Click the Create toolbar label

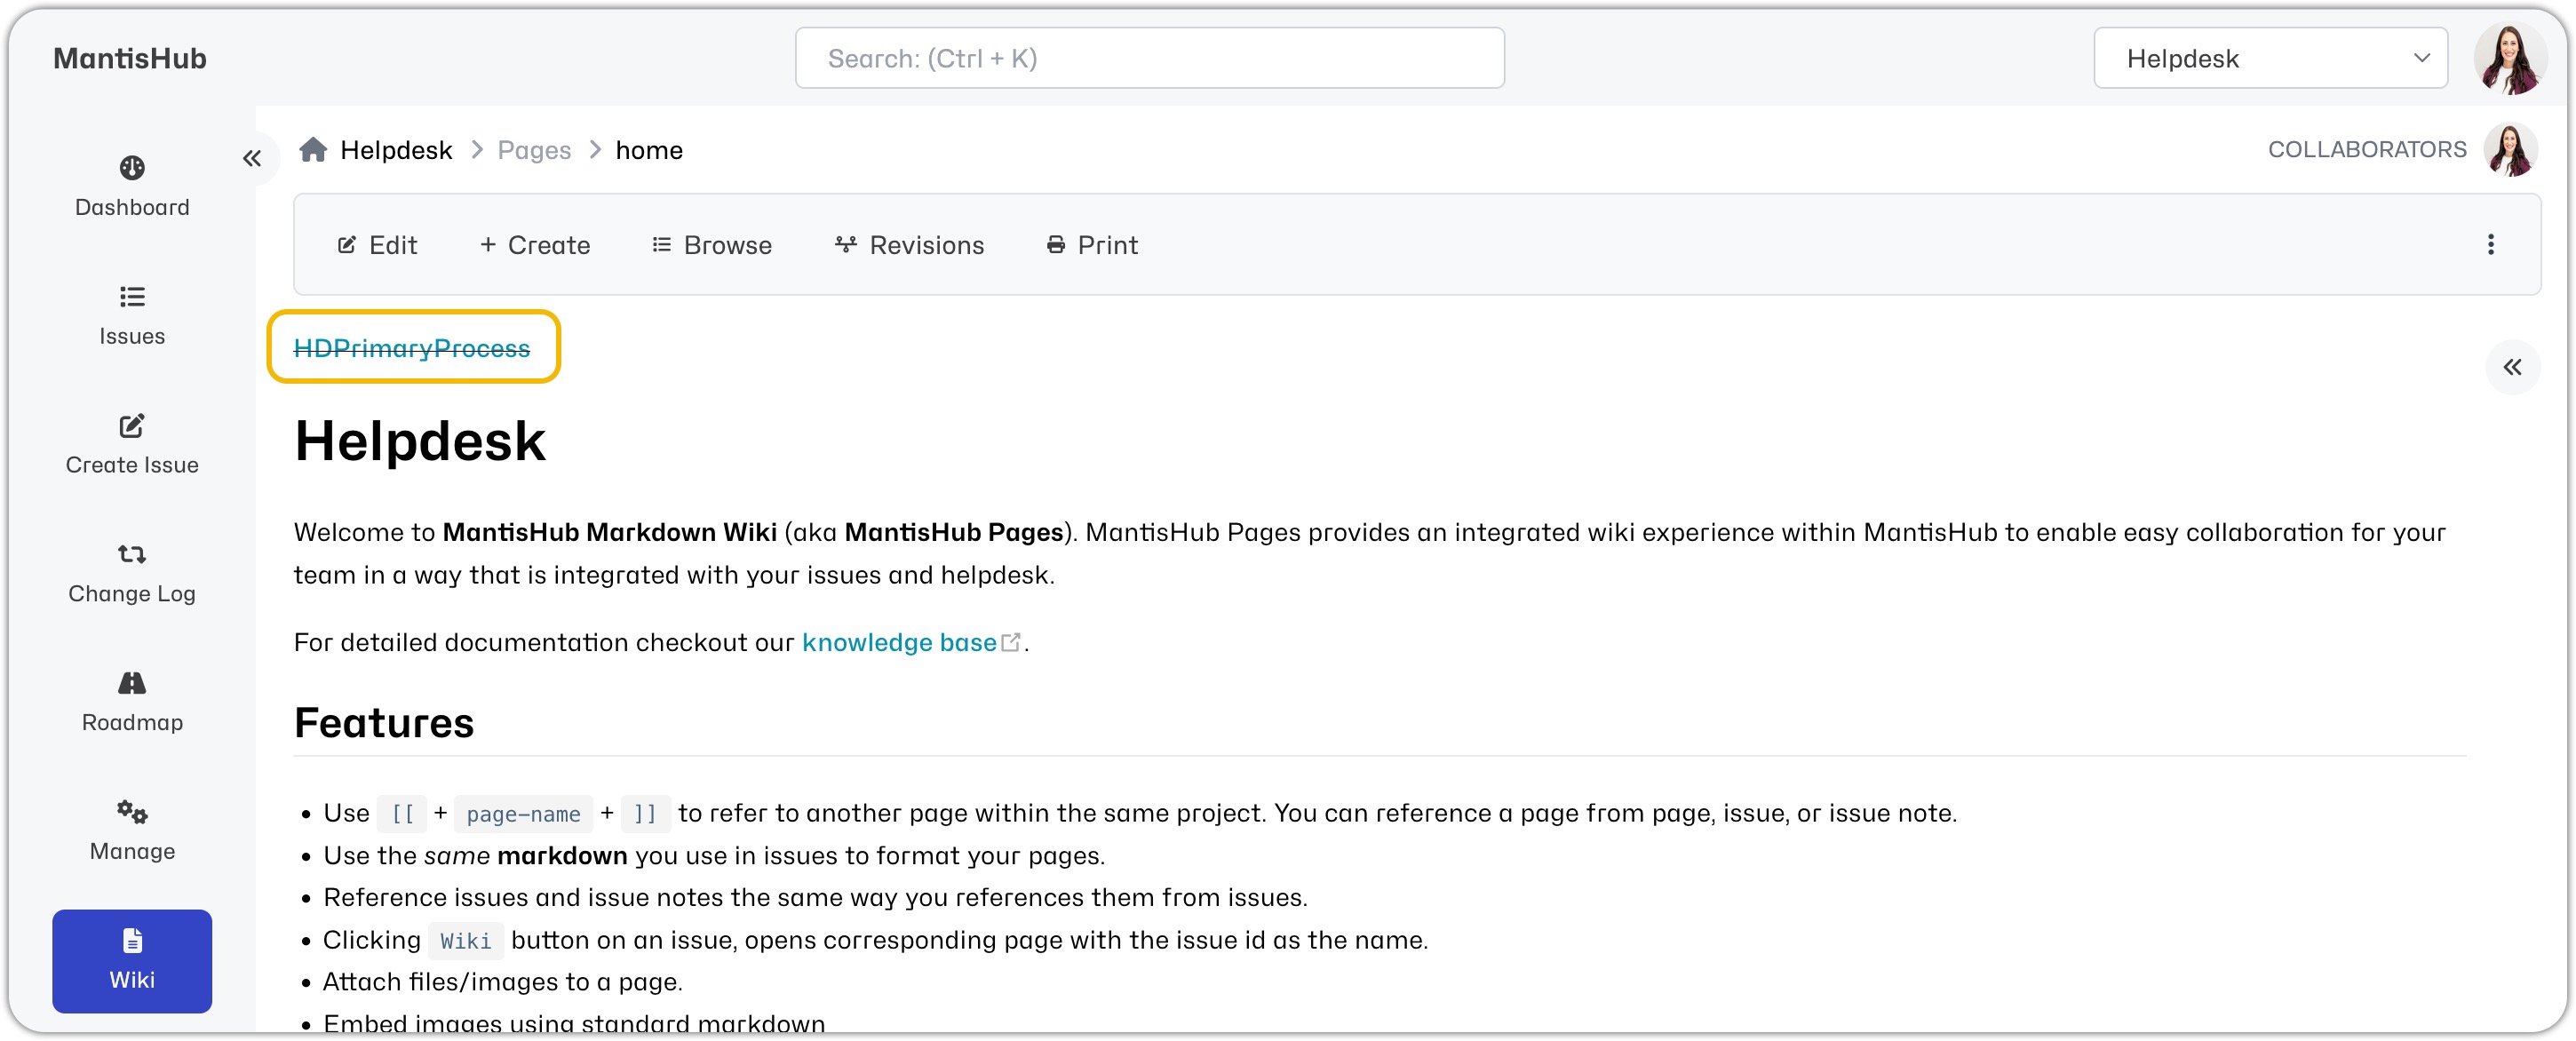click(549, 245)
